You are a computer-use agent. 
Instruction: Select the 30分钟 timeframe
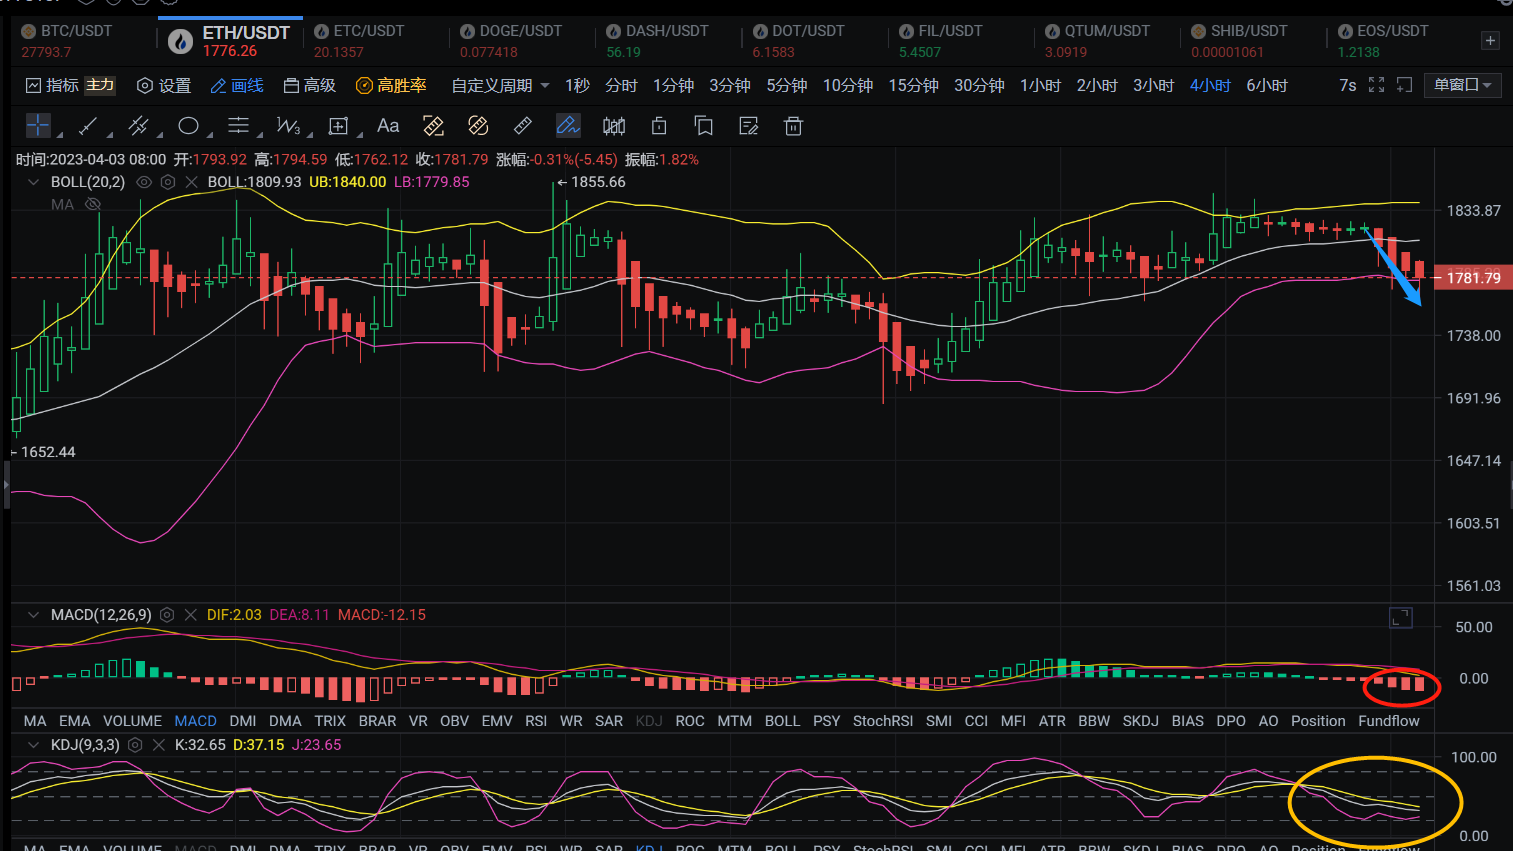pyautogui.click(x=979, y=86)
